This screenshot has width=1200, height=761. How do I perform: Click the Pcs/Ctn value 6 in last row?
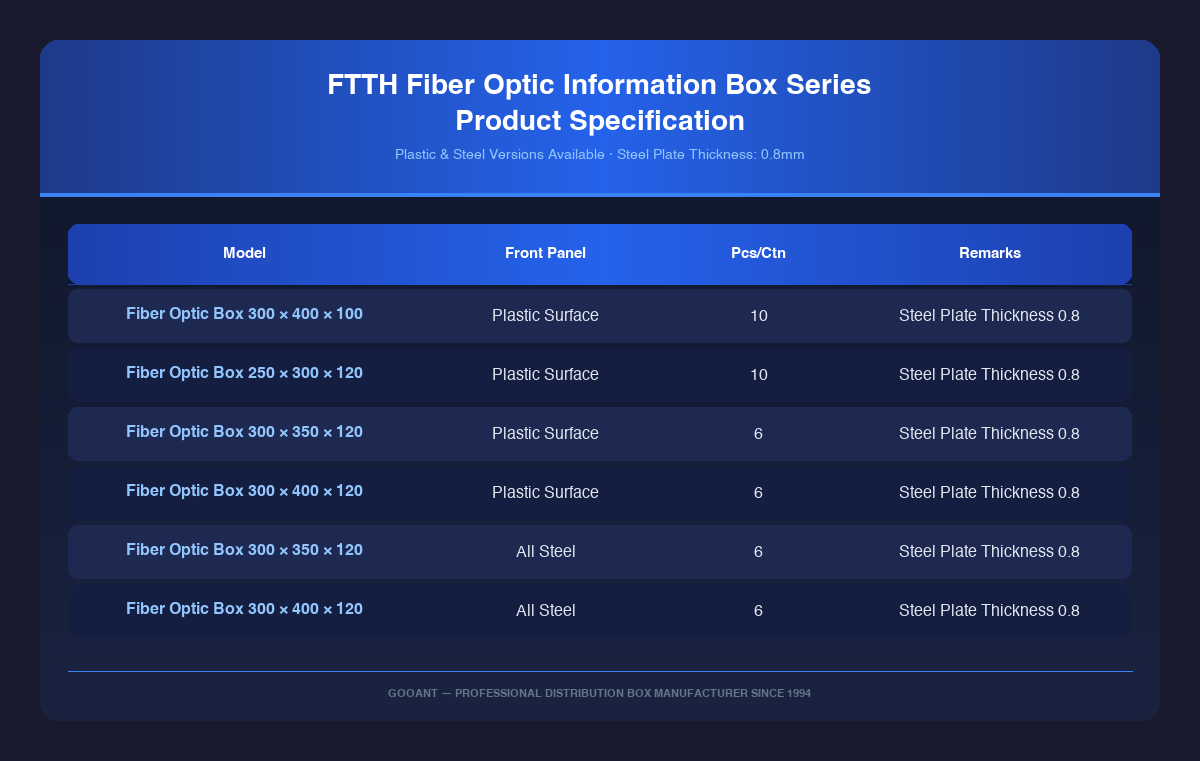[x=758, y=610]
